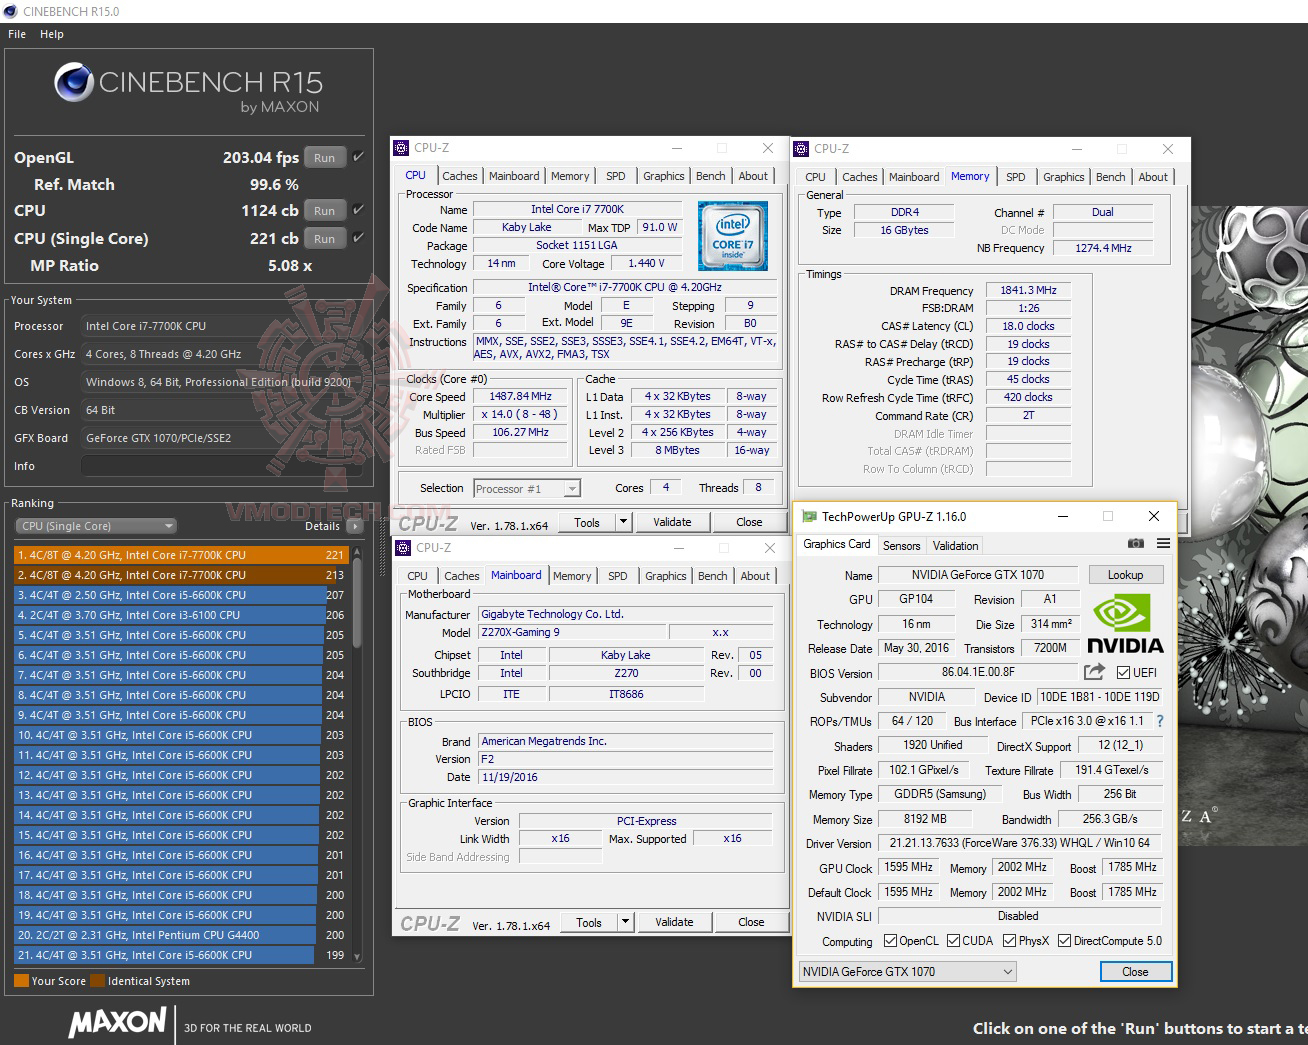The image size is (1308, 1045).
Task: Select ranking row with Intel Core i3-6100 CPU
Action: (x=182, y=615)
